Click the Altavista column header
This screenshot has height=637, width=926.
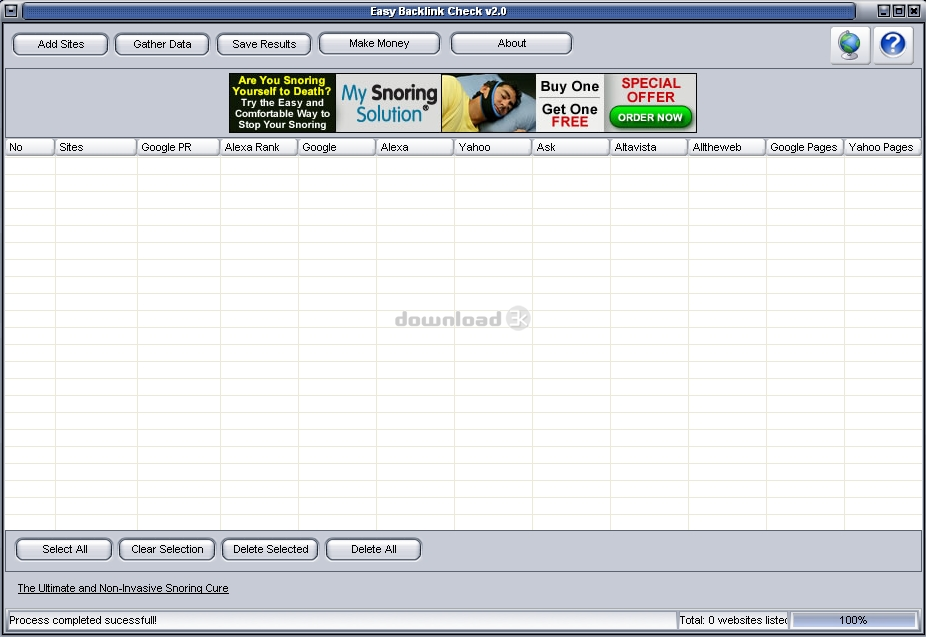648,147
